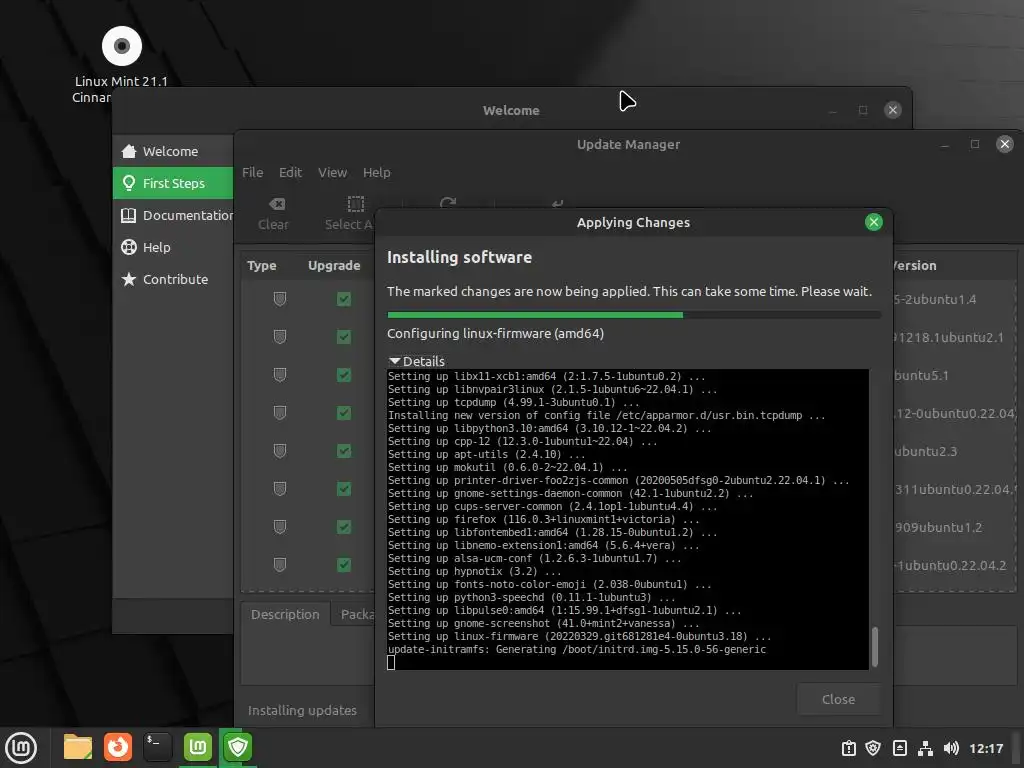Screen dimensions: 1024x768
Task: Open the Terminal from the taskbar
Action: (157, 747)
